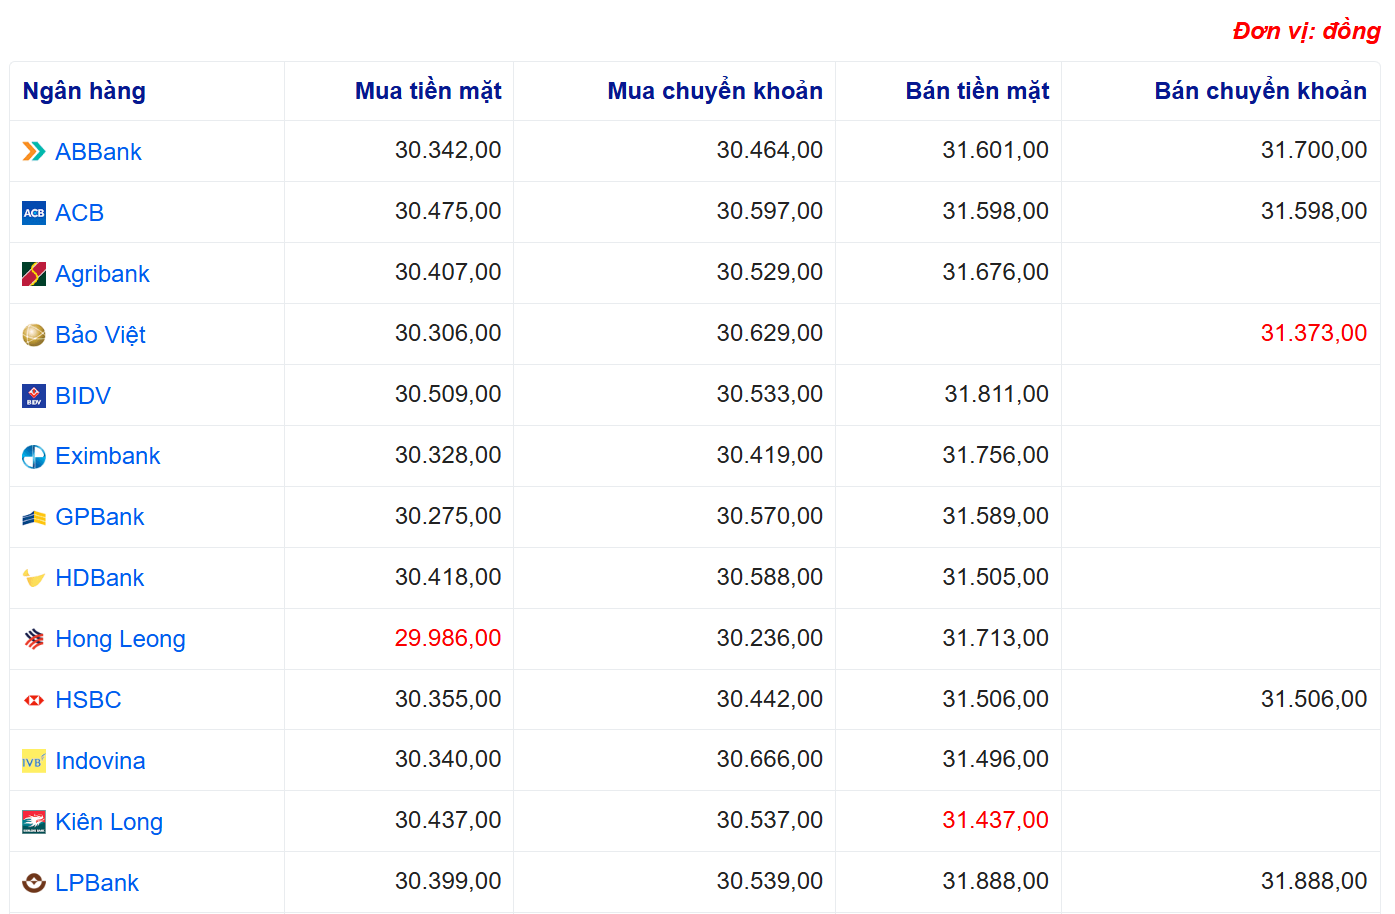Open the Eximbank link
Screen dimensions: 1395x914
coord(107,456)
